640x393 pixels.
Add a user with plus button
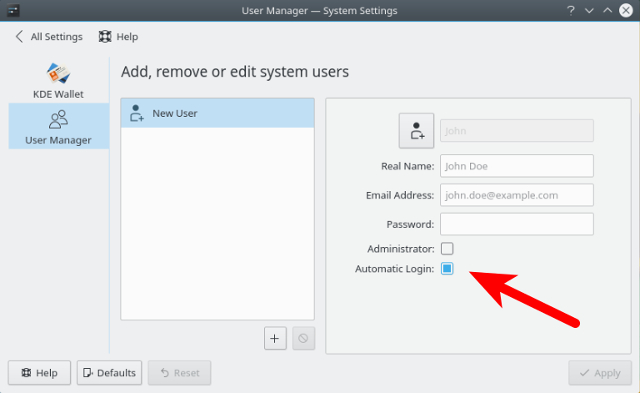tap(275, 338)
